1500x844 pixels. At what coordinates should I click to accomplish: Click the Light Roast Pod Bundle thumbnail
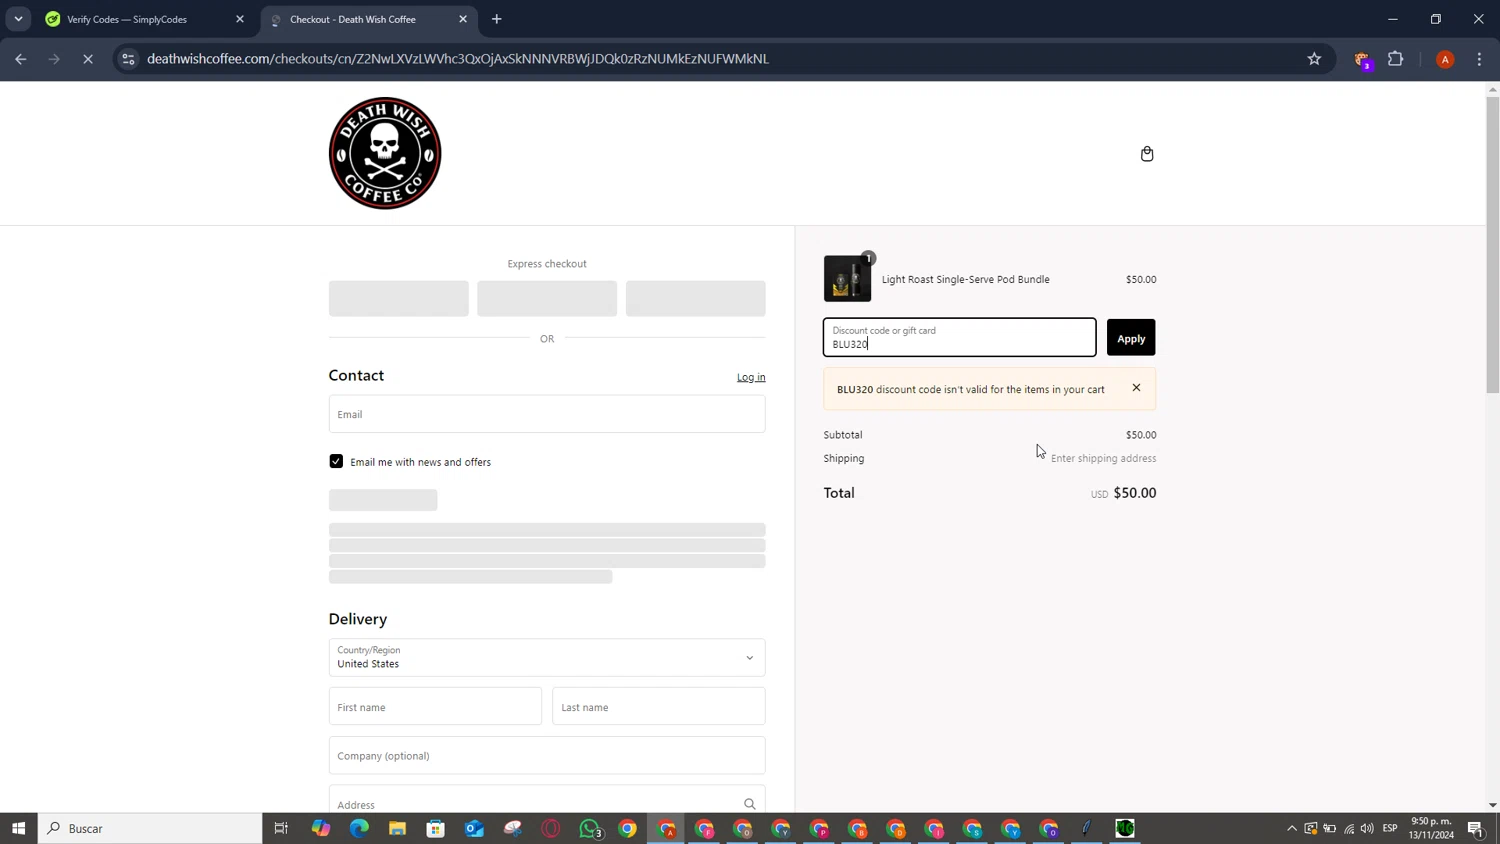click(847, 279)
